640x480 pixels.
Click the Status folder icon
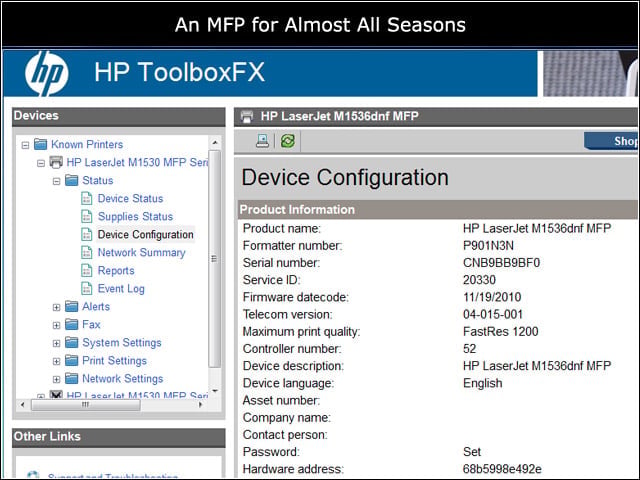pos(71,180)
